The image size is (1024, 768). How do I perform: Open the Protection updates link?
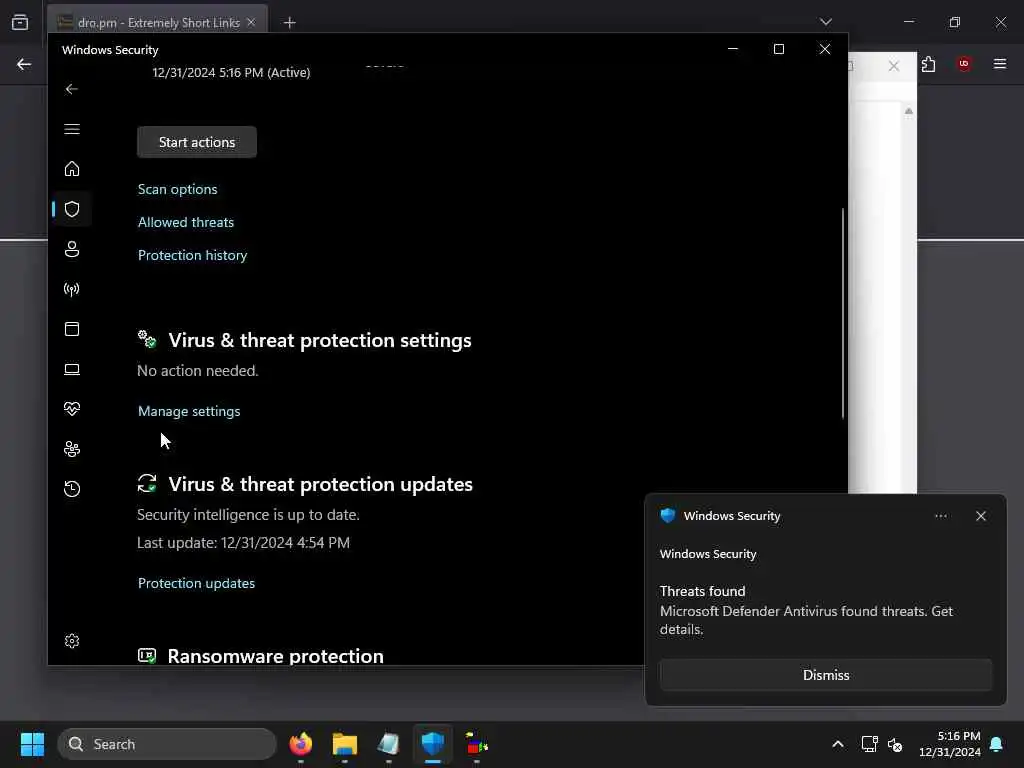(x=196, y=583)
